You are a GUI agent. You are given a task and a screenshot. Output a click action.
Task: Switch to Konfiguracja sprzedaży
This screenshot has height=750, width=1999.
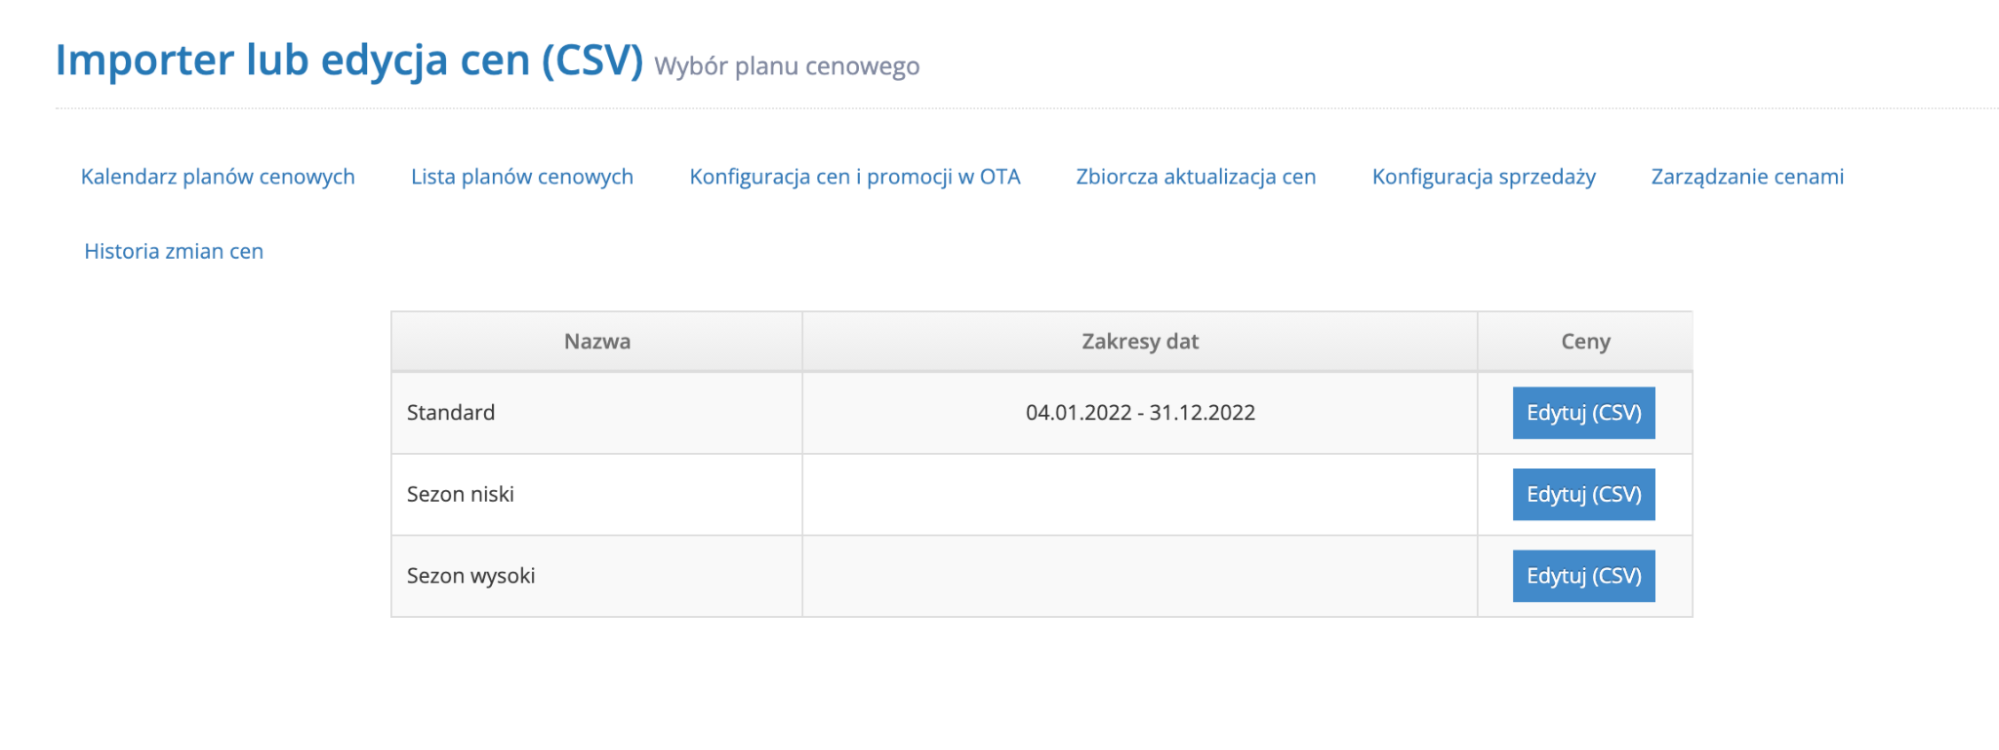point(1483,177)
